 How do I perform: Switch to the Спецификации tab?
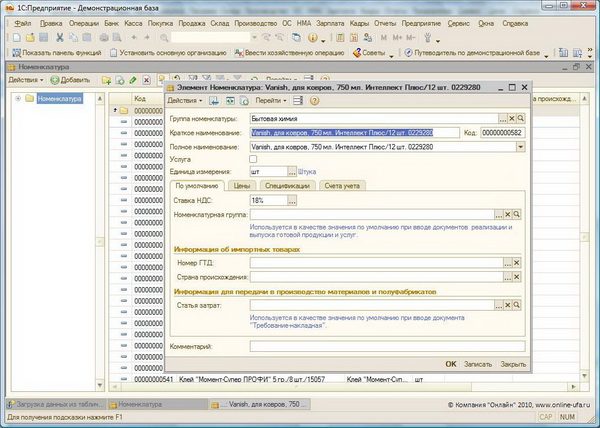287,186
